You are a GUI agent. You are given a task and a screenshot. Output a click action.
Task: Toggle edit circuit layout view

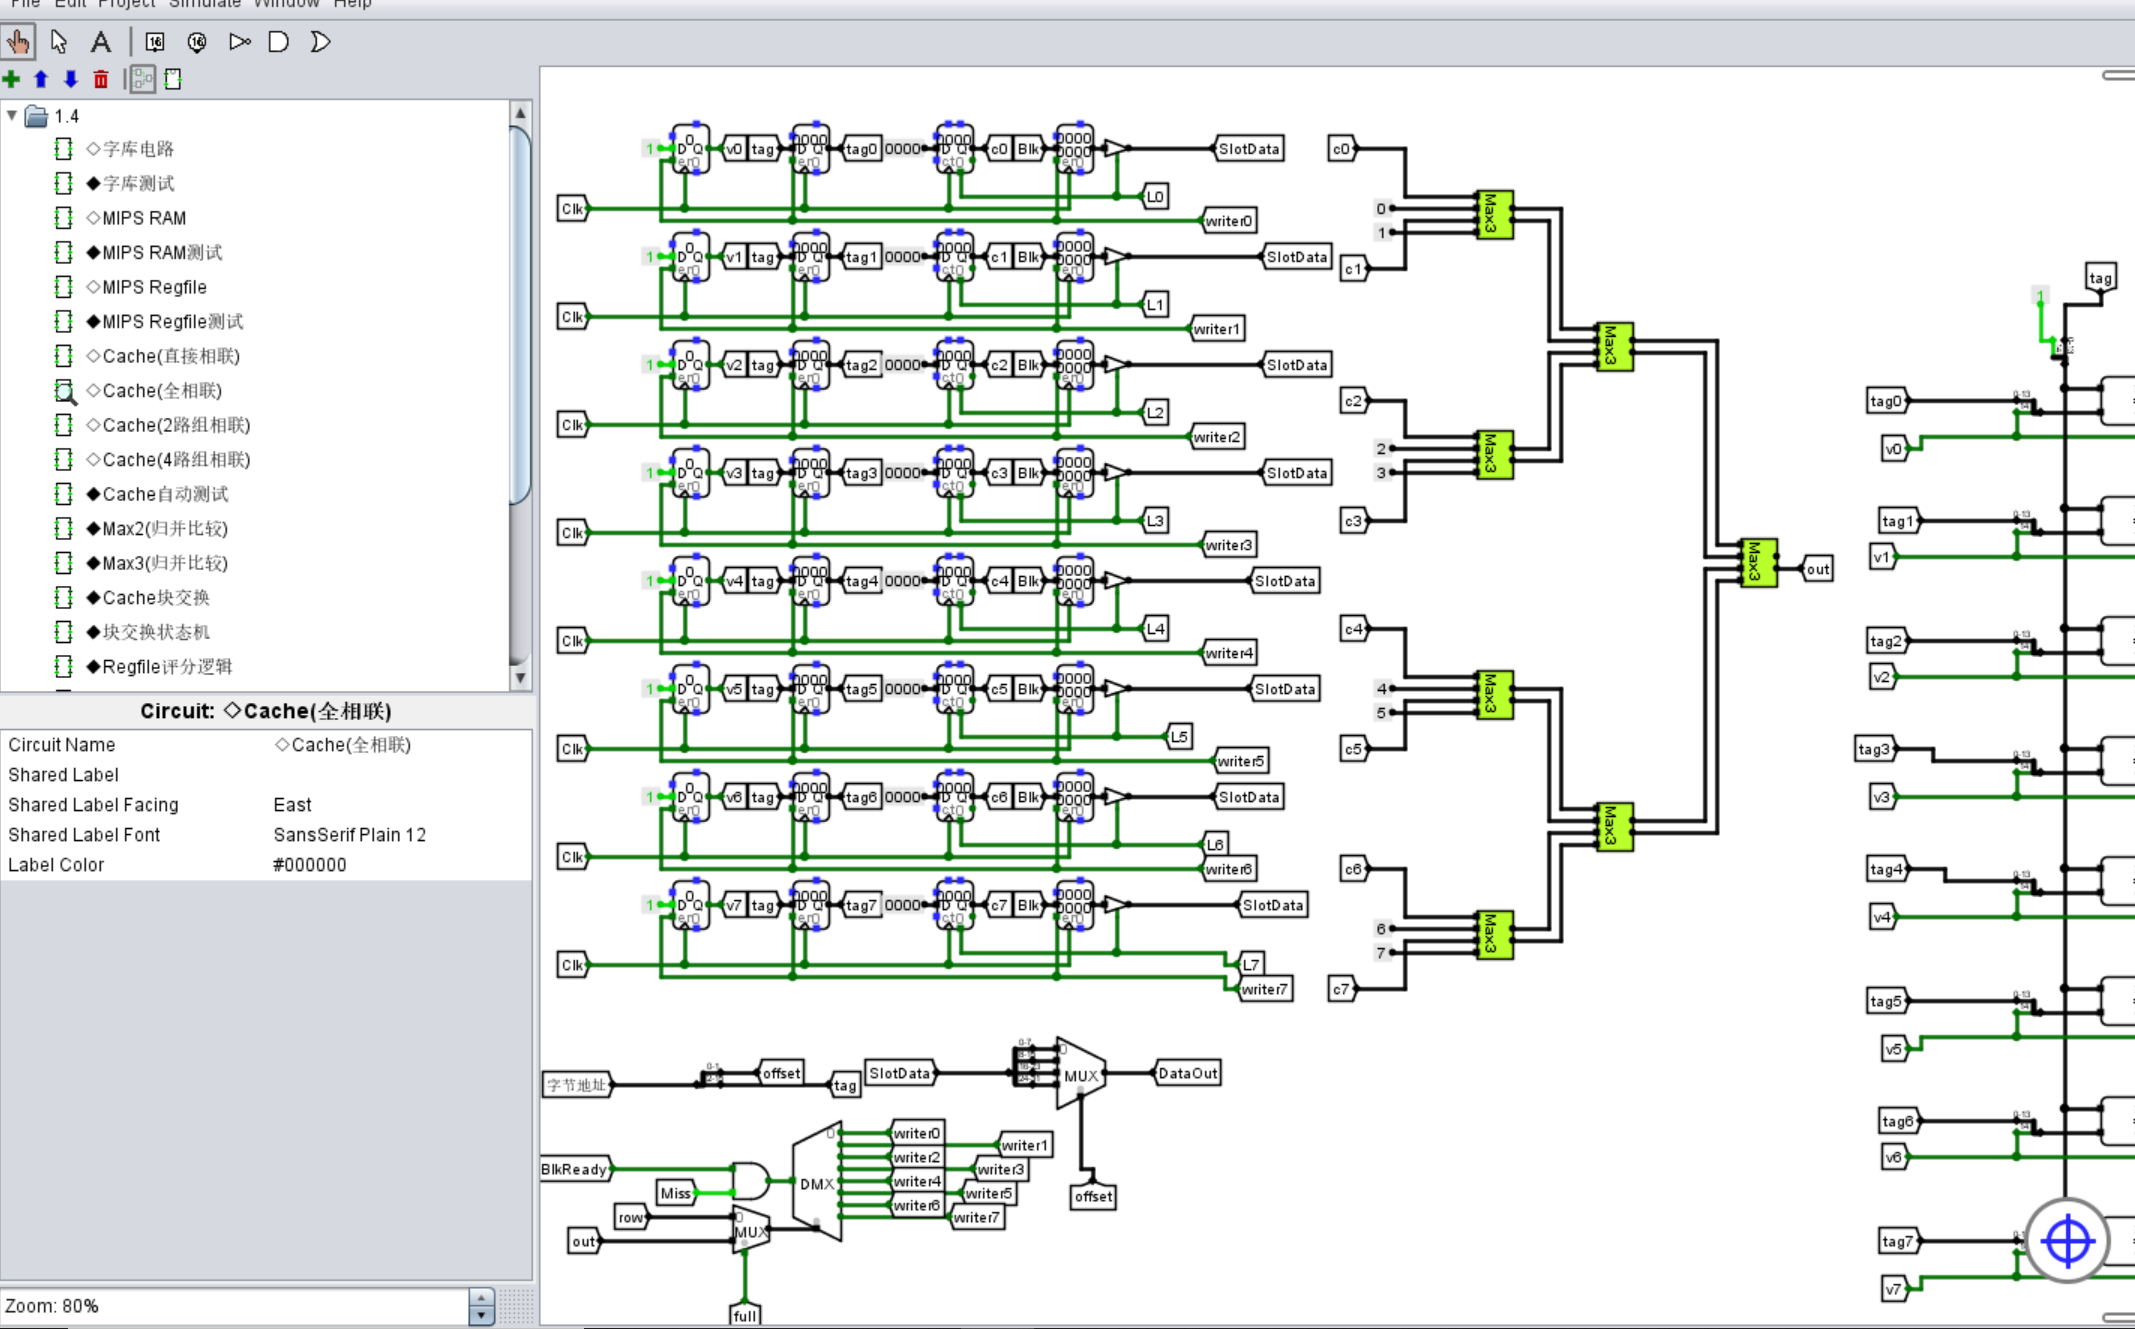(x=143, y=79)
